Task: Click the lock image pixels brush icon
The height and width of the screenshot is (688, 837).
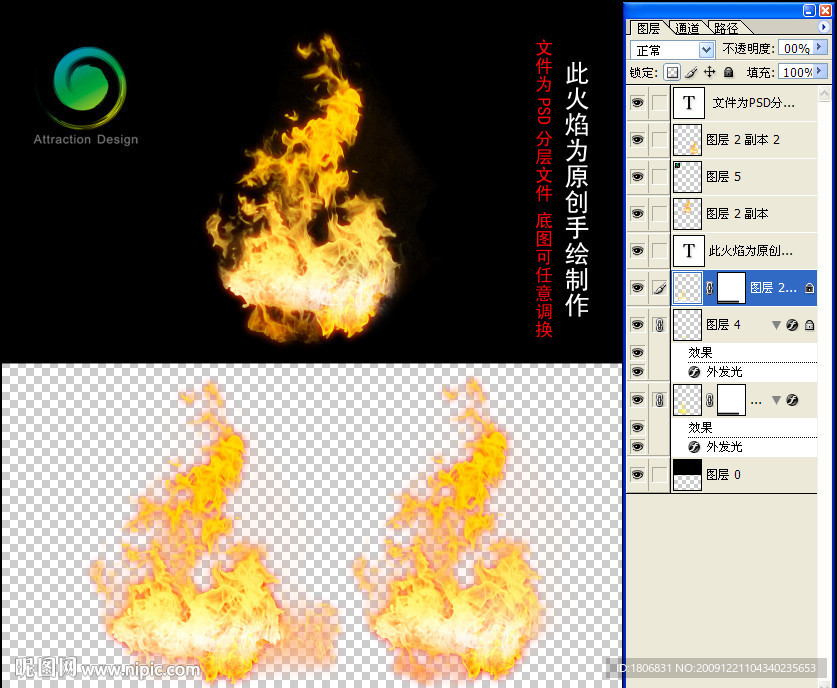Action: coord(691,72)
